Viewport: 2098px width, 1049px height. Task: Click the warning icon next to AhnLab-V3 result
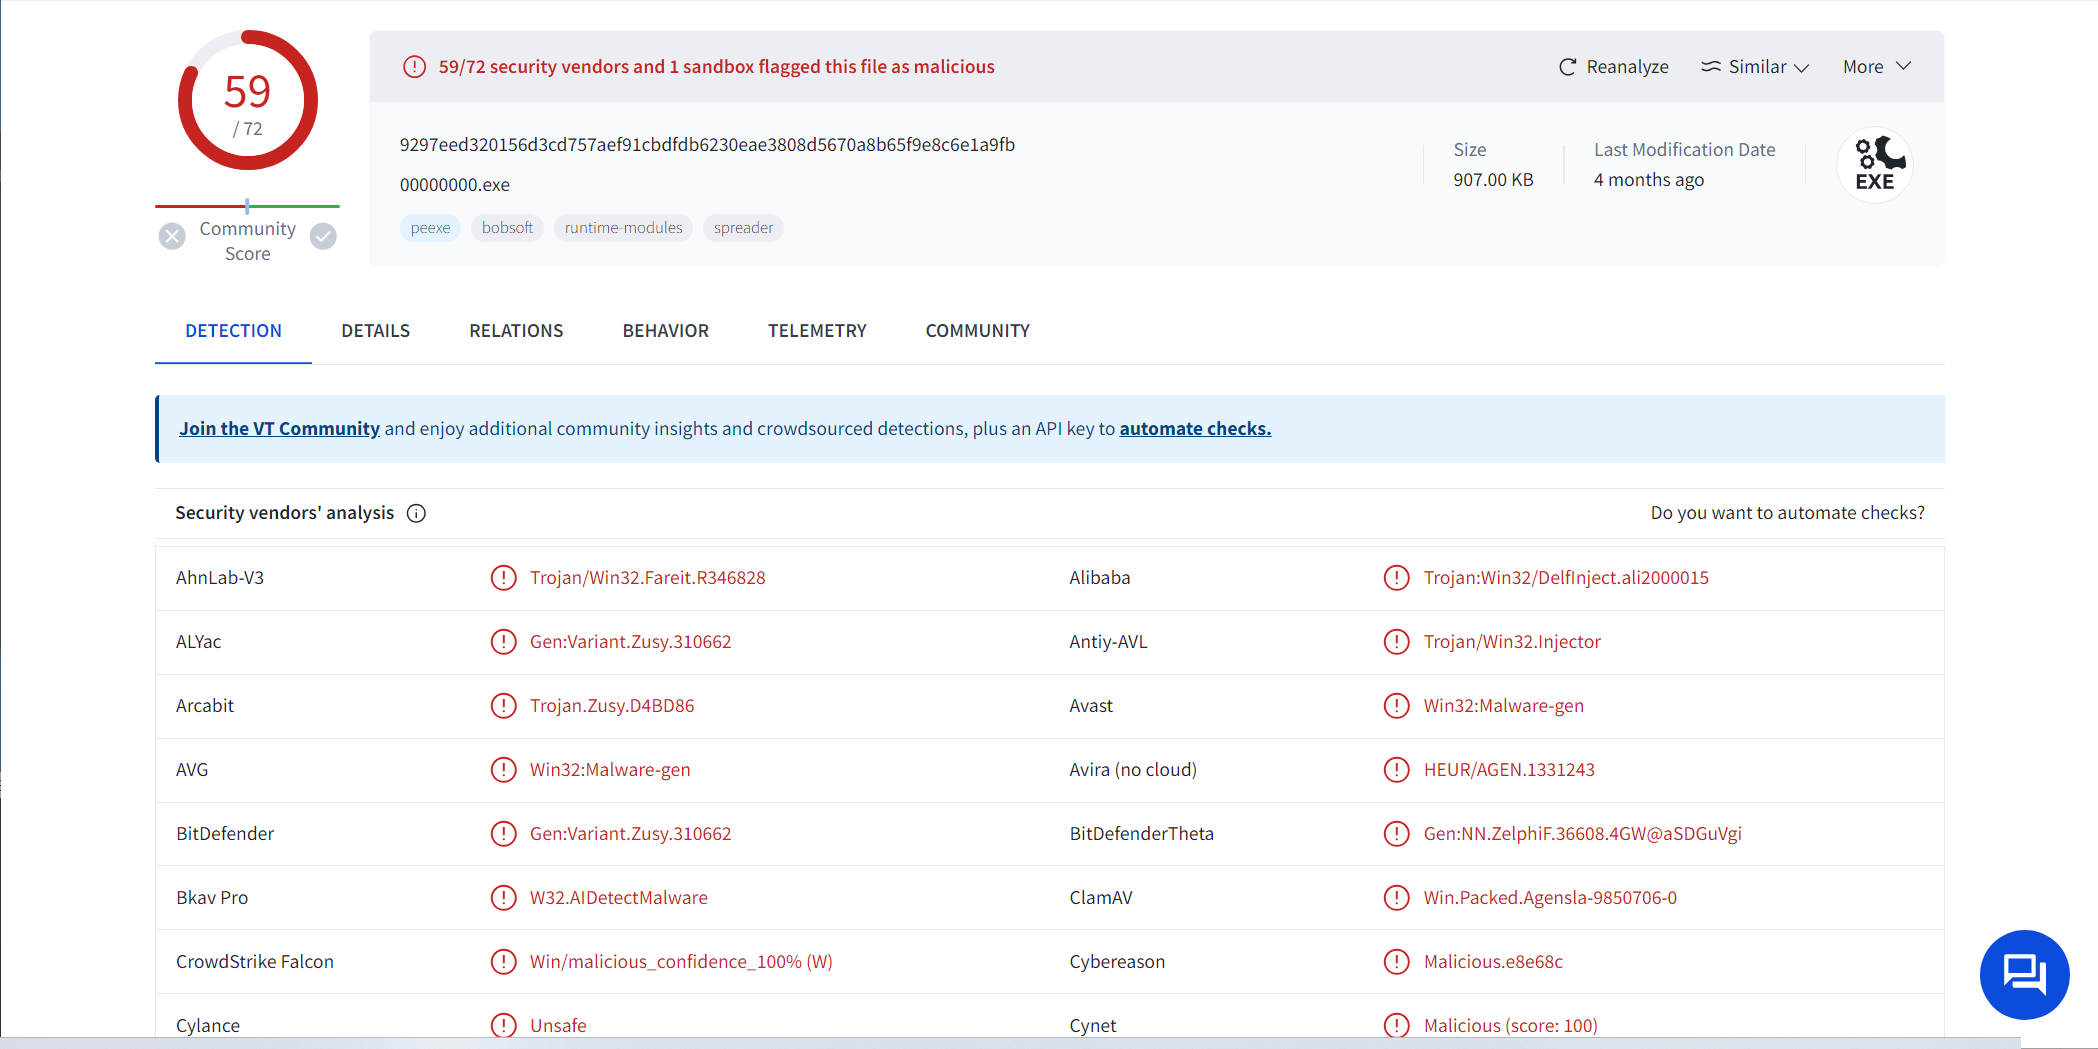point(503,578)
